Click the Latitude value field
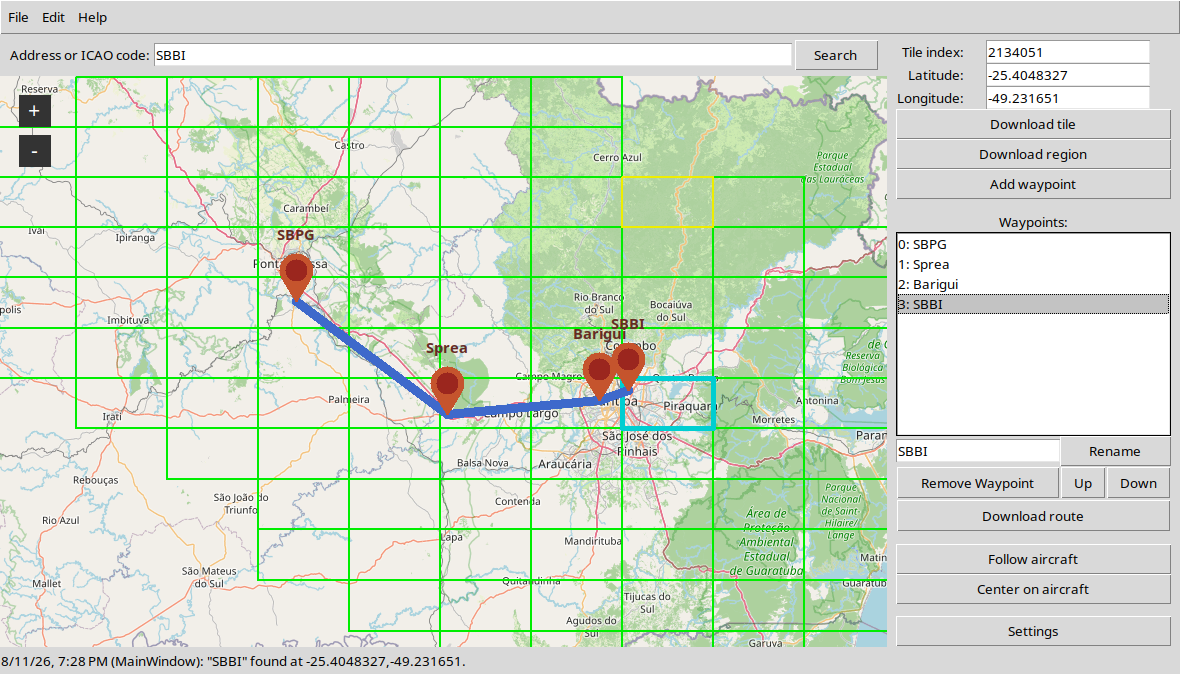 click(x=1067, y=75)
